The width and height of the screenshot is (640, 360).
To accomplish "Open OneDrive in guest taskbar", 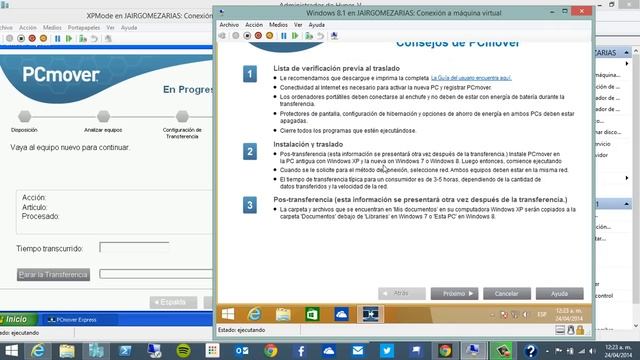I will [x=341, y=314].
